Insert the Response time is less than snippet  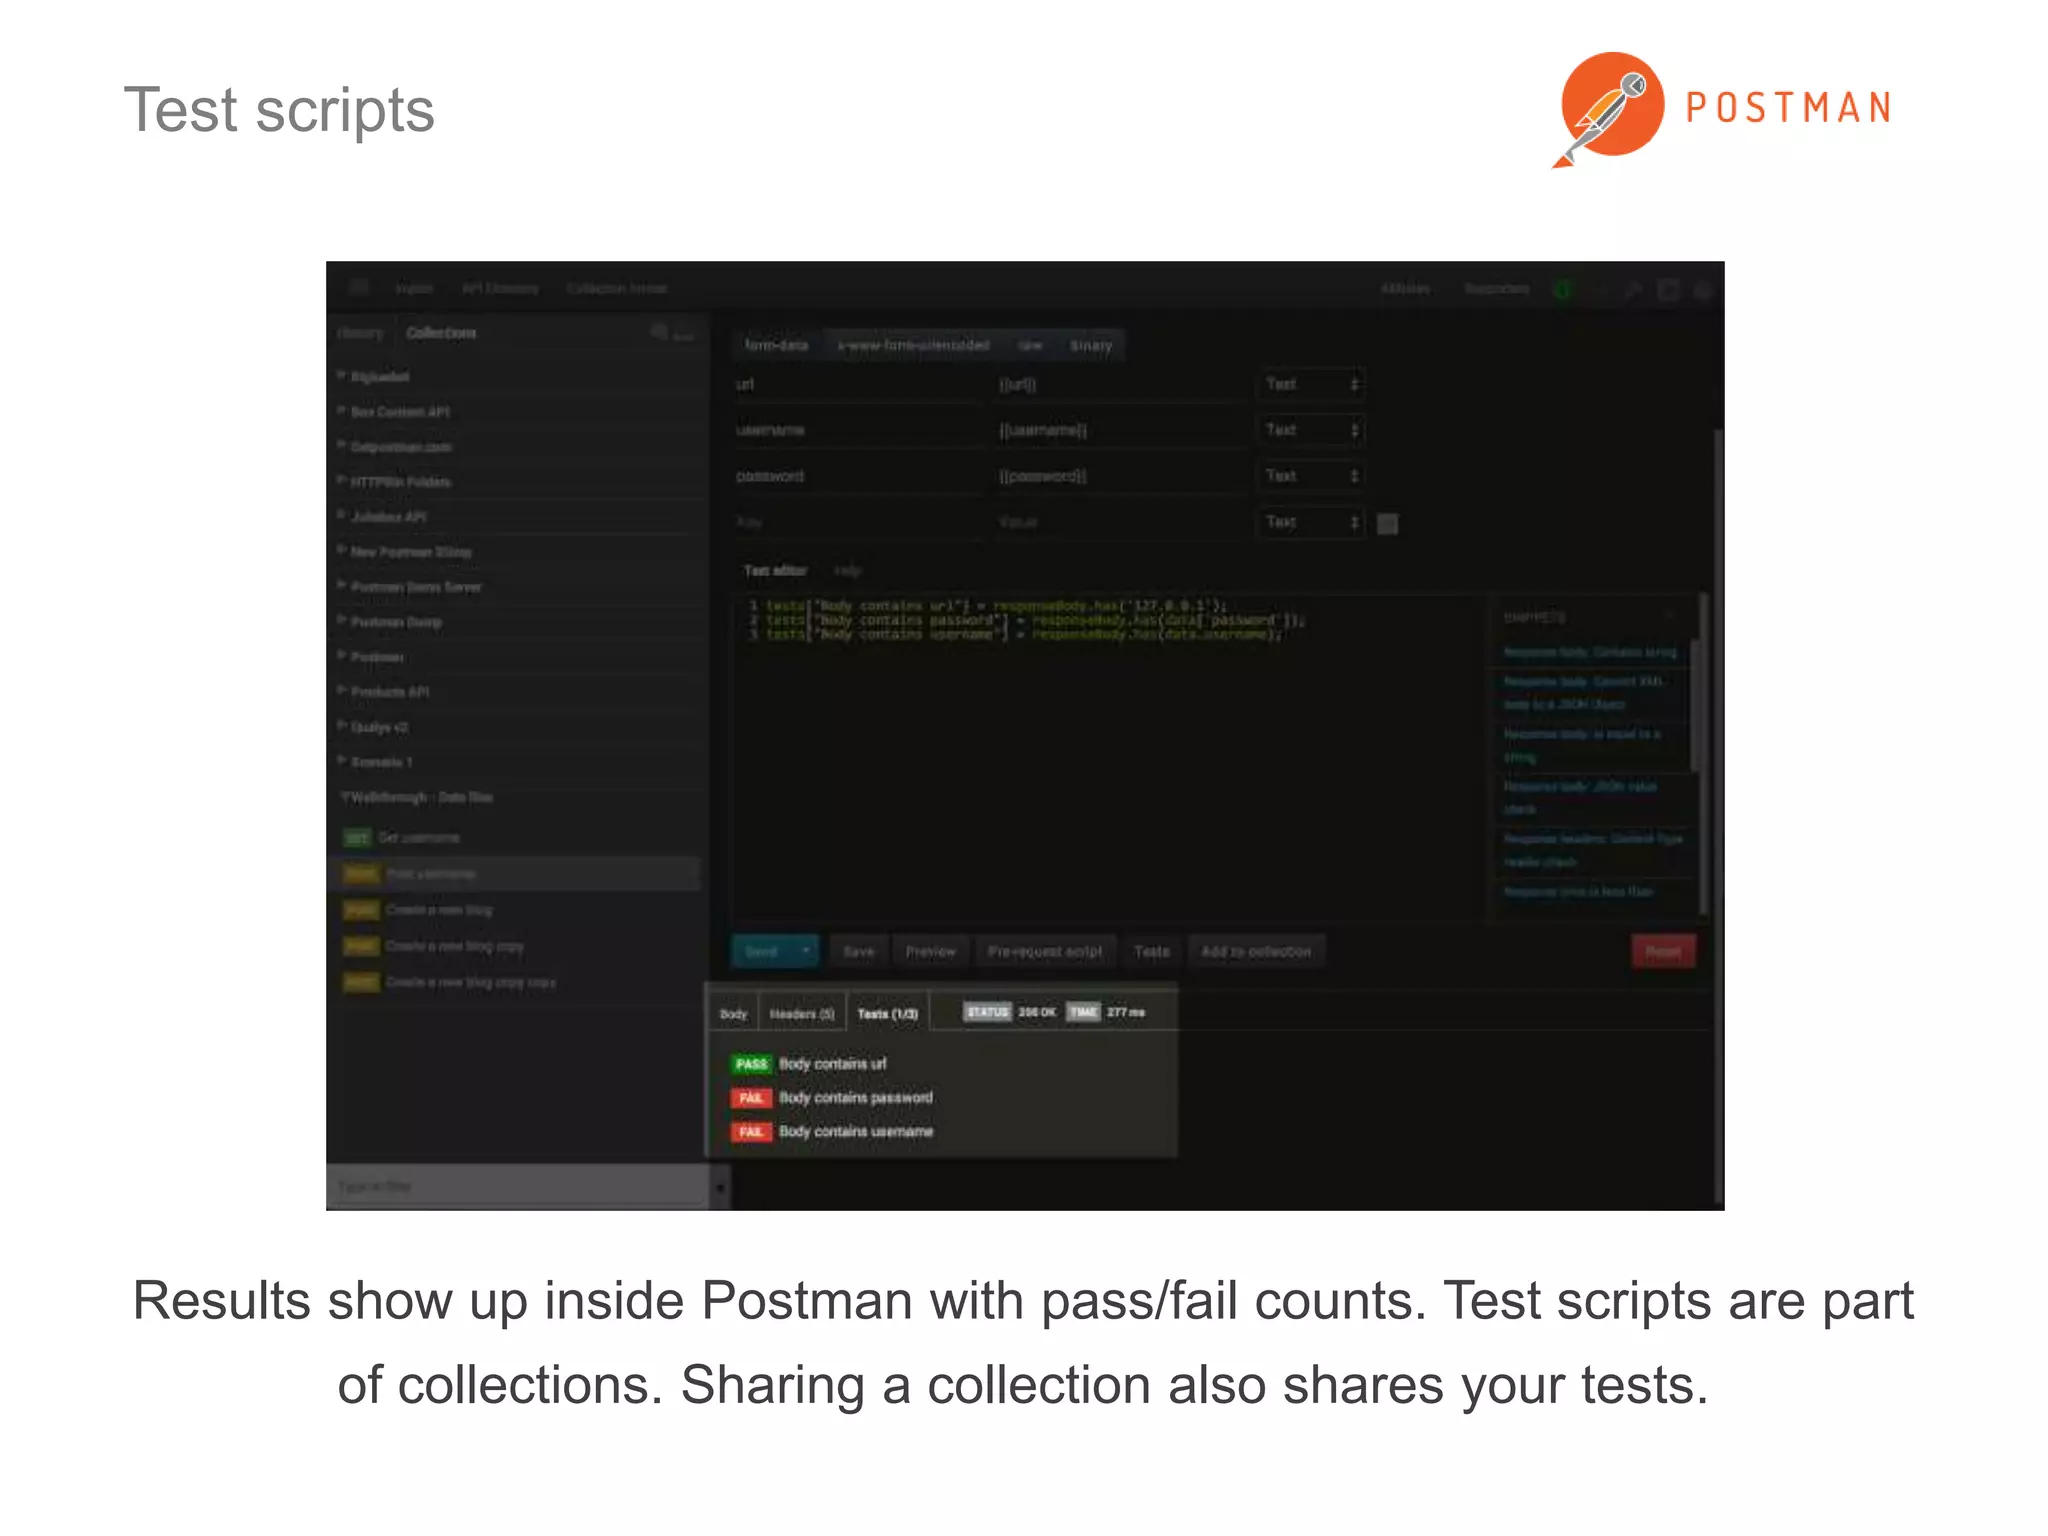pos(1578,892)
